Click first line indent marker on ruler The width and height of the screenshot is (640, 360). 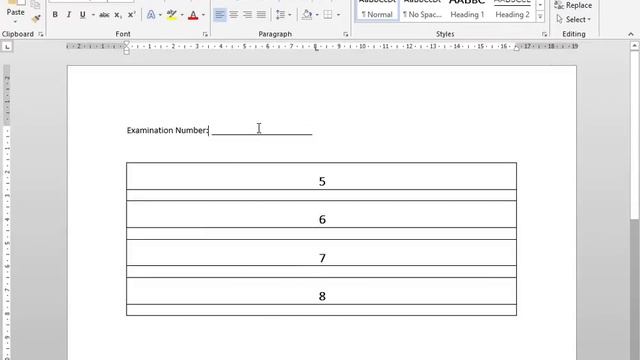point(127,44)
